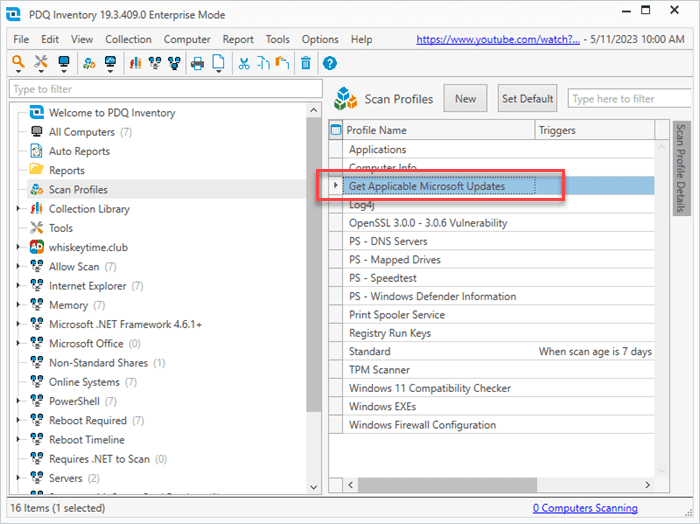Click the PDQ icon next to Welcome to PDQ Inventory

[37, 112]
